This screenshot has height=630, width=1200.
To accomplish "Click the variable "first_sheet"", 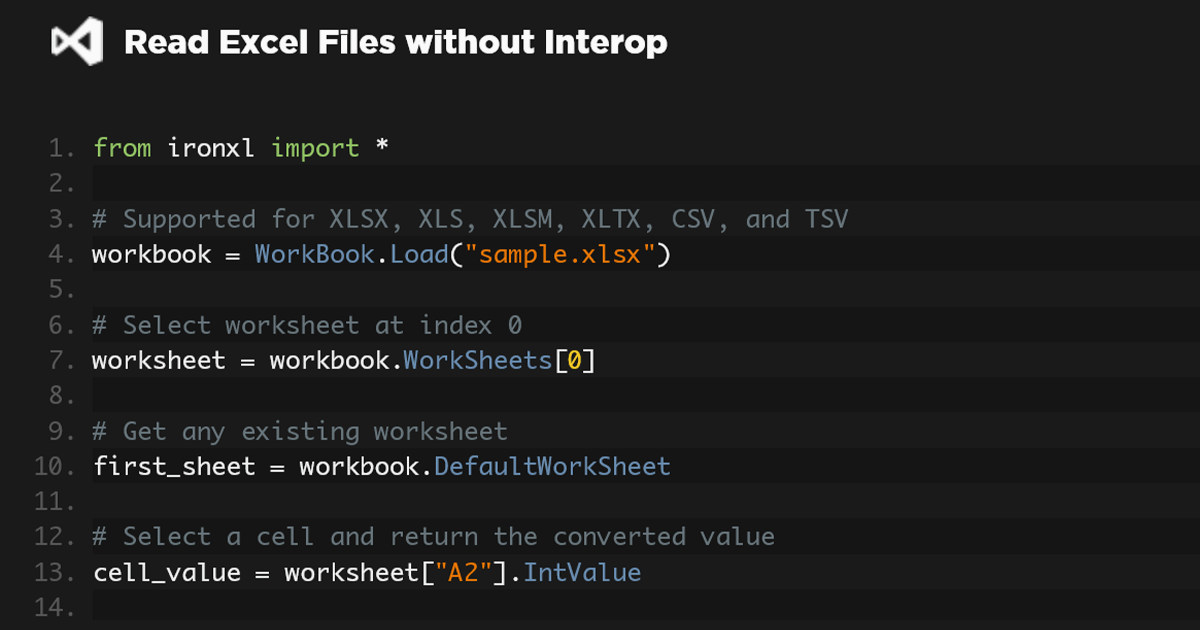I will click(x=174, y=466).
